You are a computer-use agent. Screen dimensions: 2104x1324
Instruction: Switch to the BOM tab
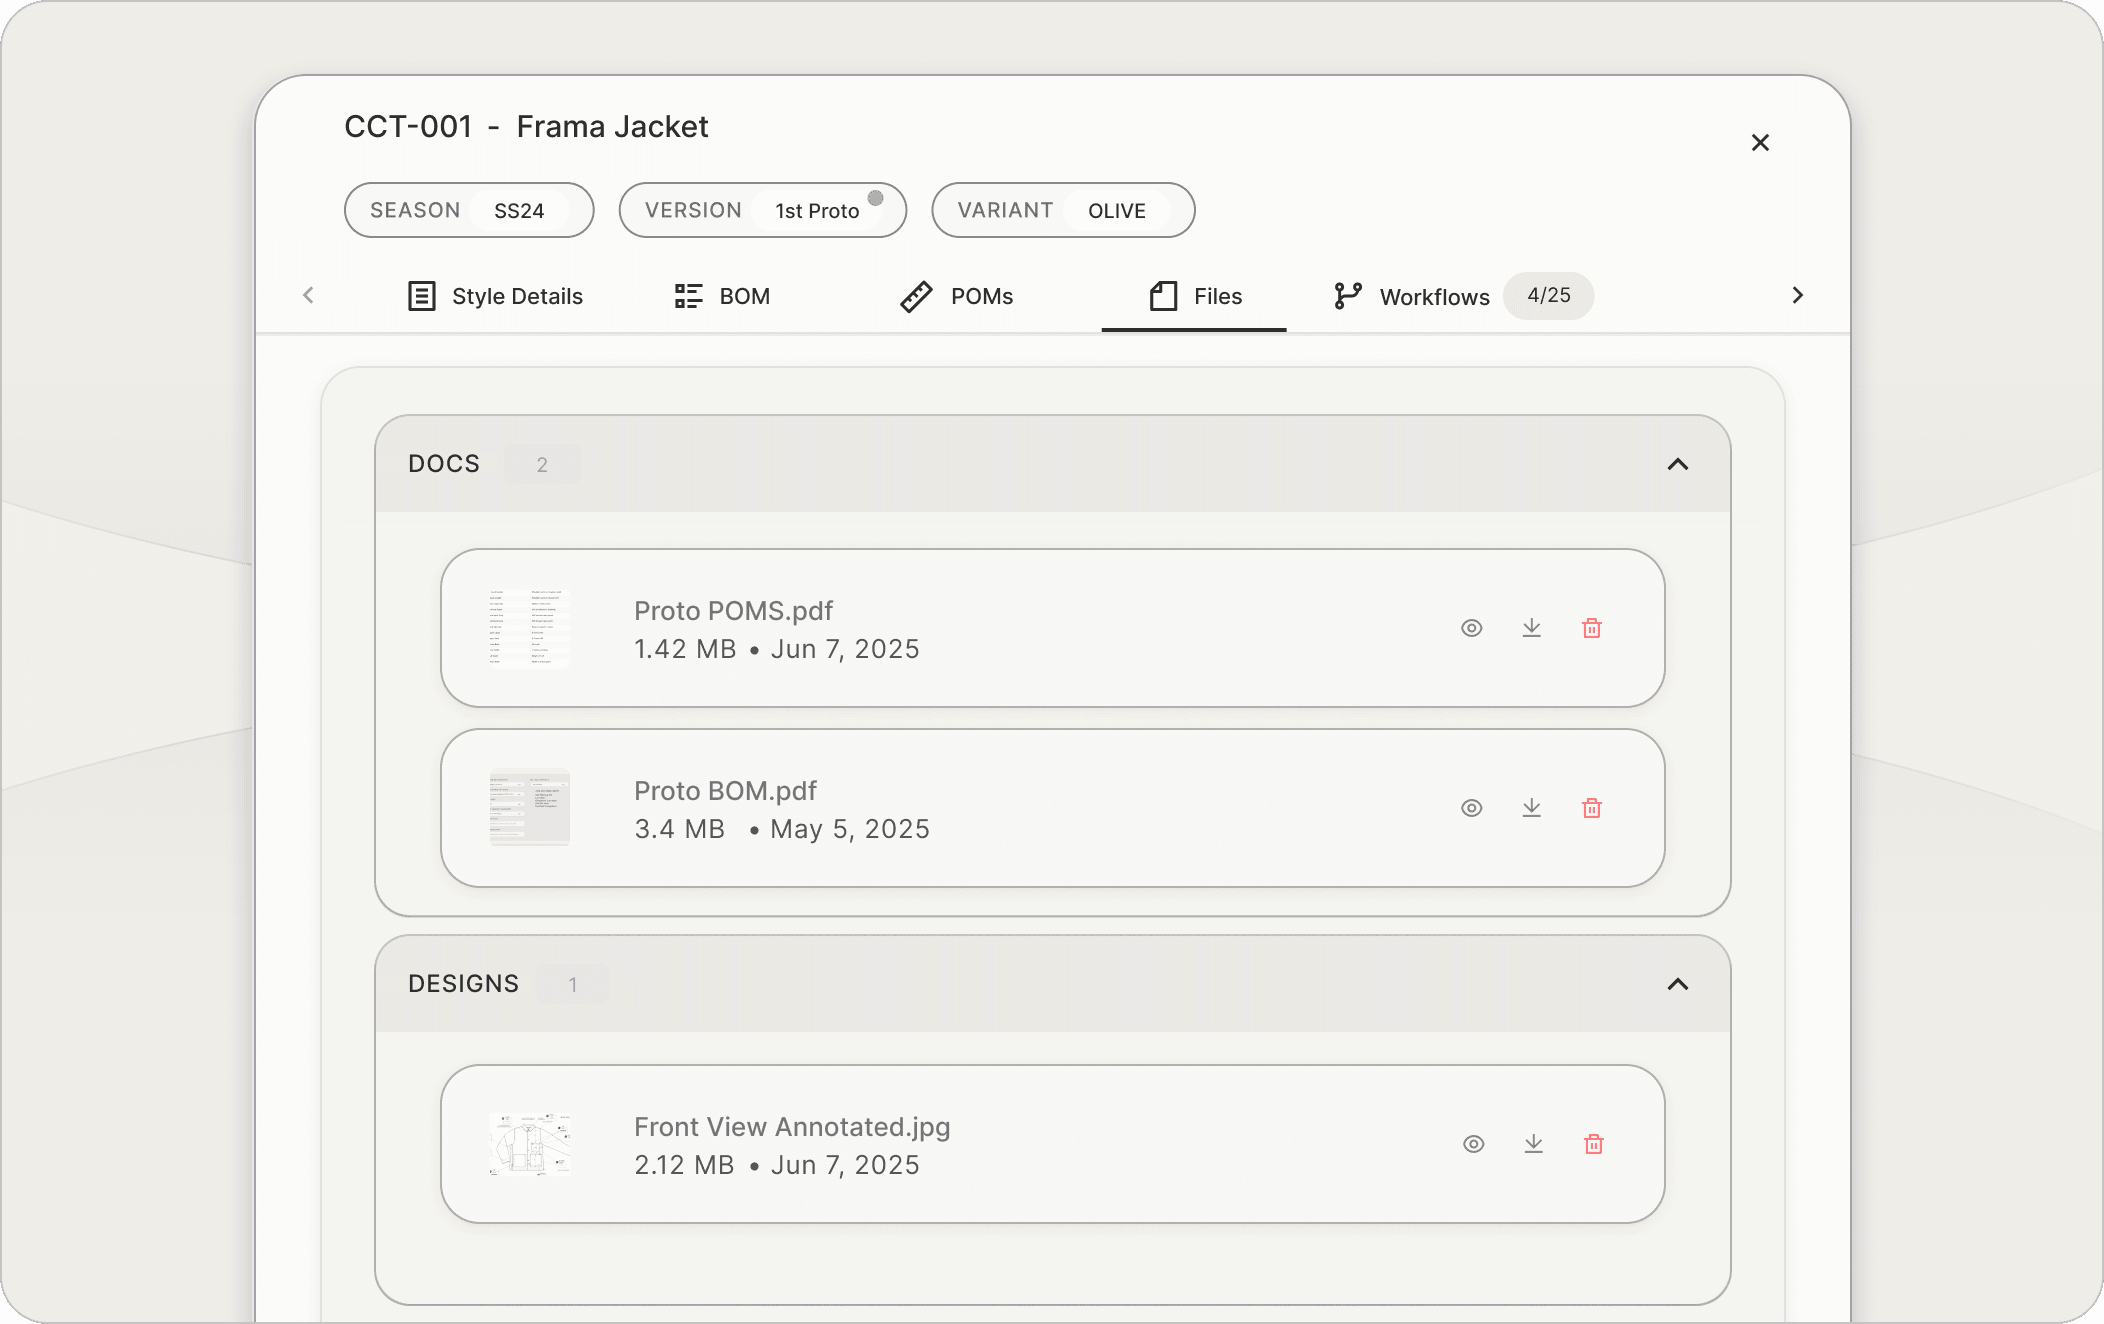[x=722, y=296]
